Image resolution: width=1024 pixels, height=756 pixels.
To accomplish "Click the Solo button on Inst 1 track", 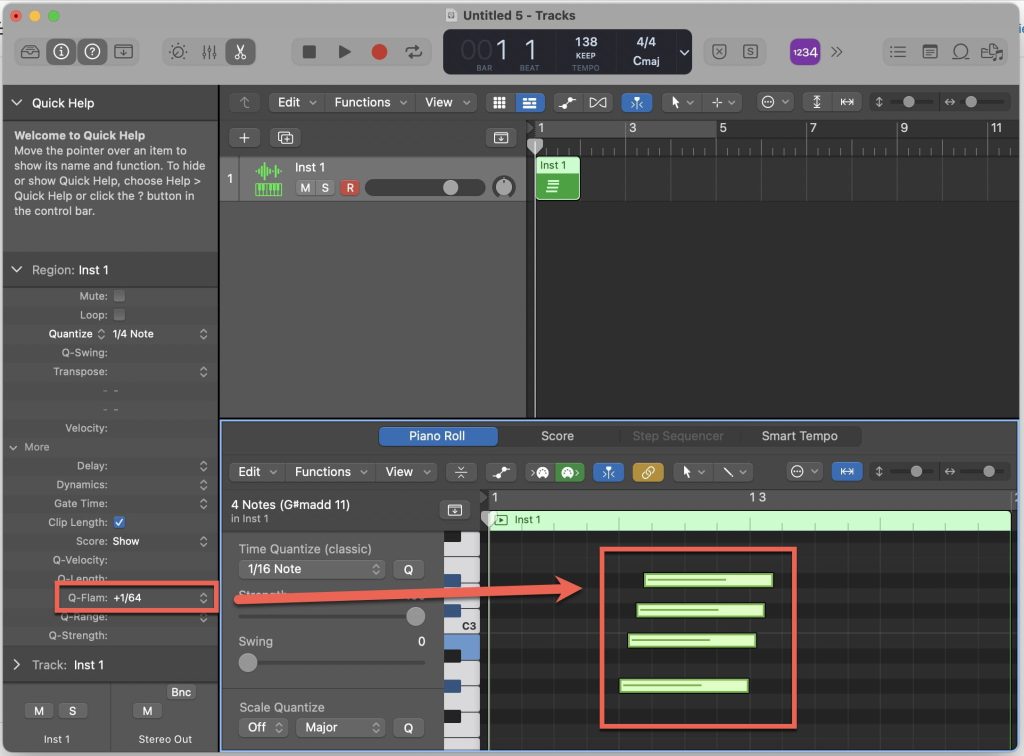I will point(324,188).
